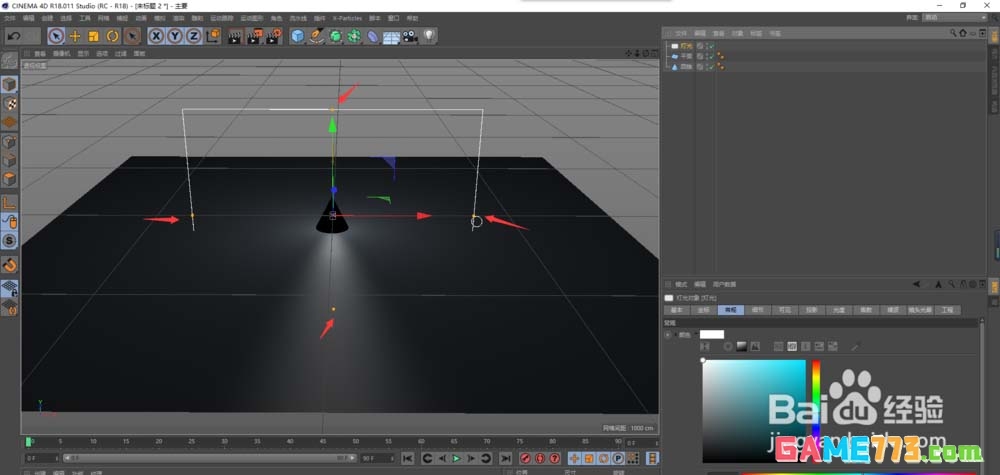This screenshot has height=475, width=1000.
Task: Open the layout dropdown at top right
Action: pyautogui.click(x=955, y=18)
